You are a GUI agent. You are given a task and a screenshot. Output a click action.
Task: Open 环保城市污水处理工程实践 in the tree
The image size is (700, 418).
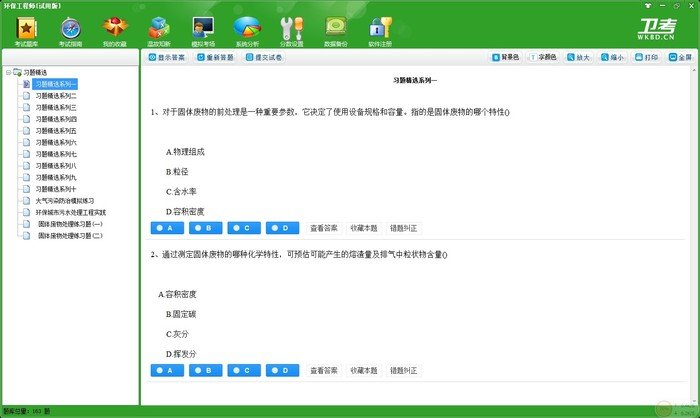pyautogui.click(x=71, y=212)
